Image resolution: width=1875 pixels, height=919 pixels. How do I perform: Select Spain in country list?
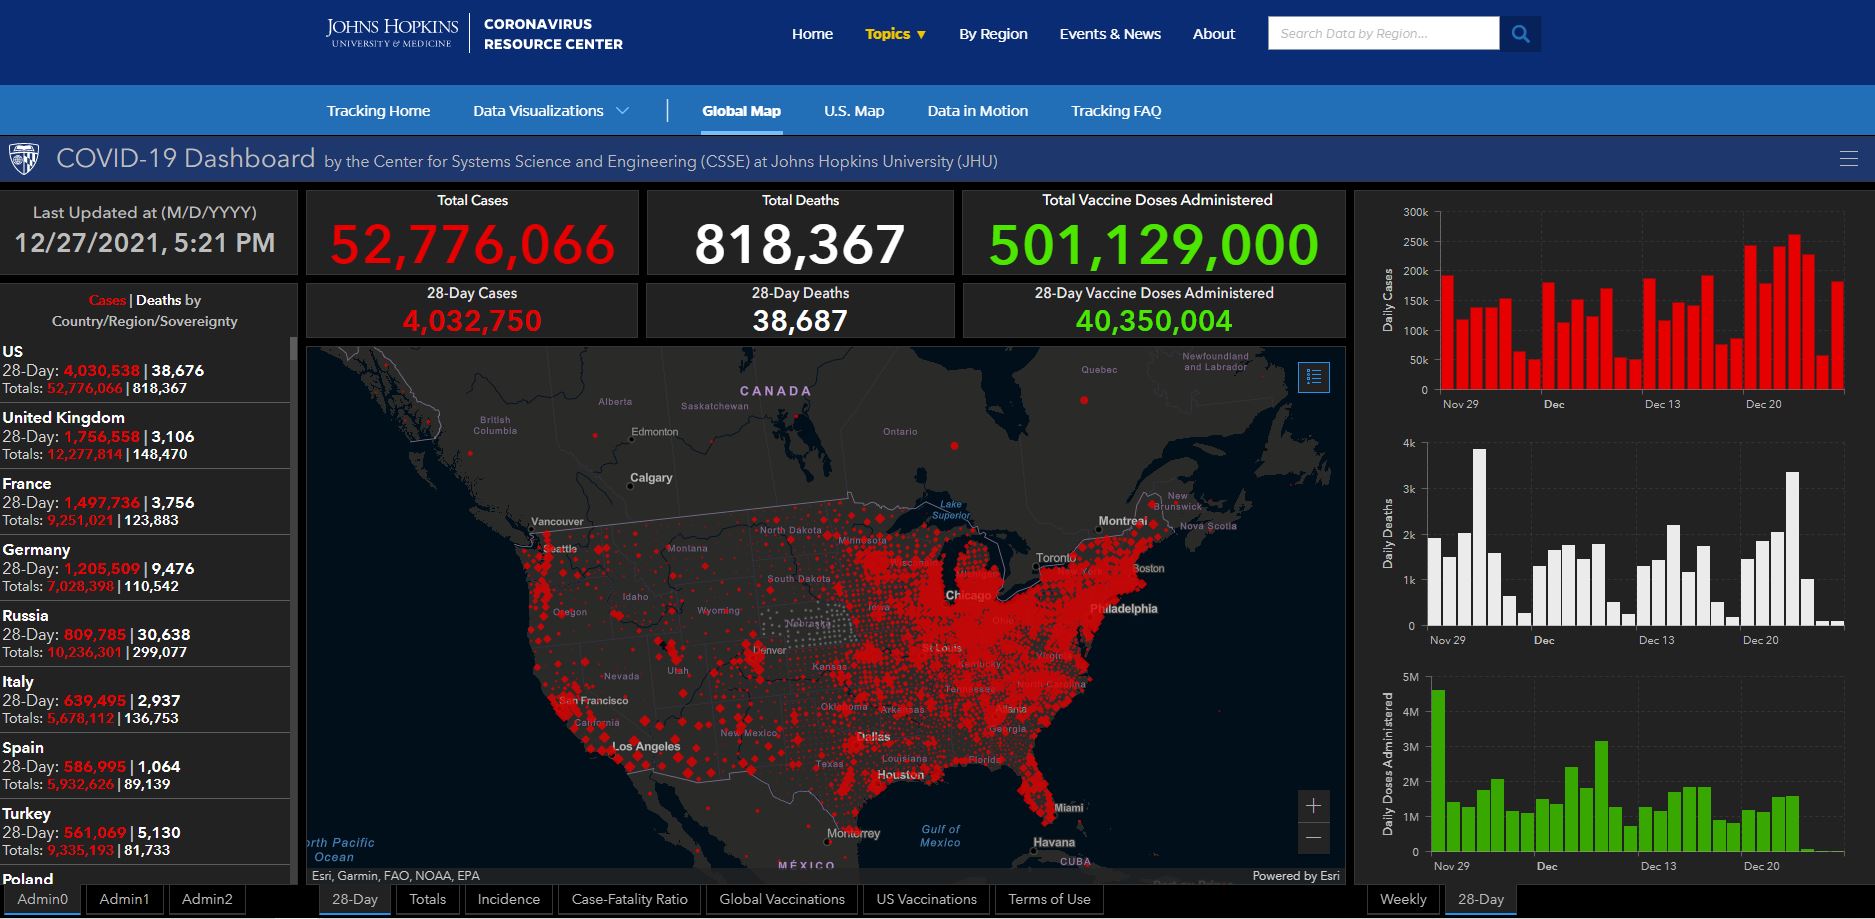tap(144, 766)
